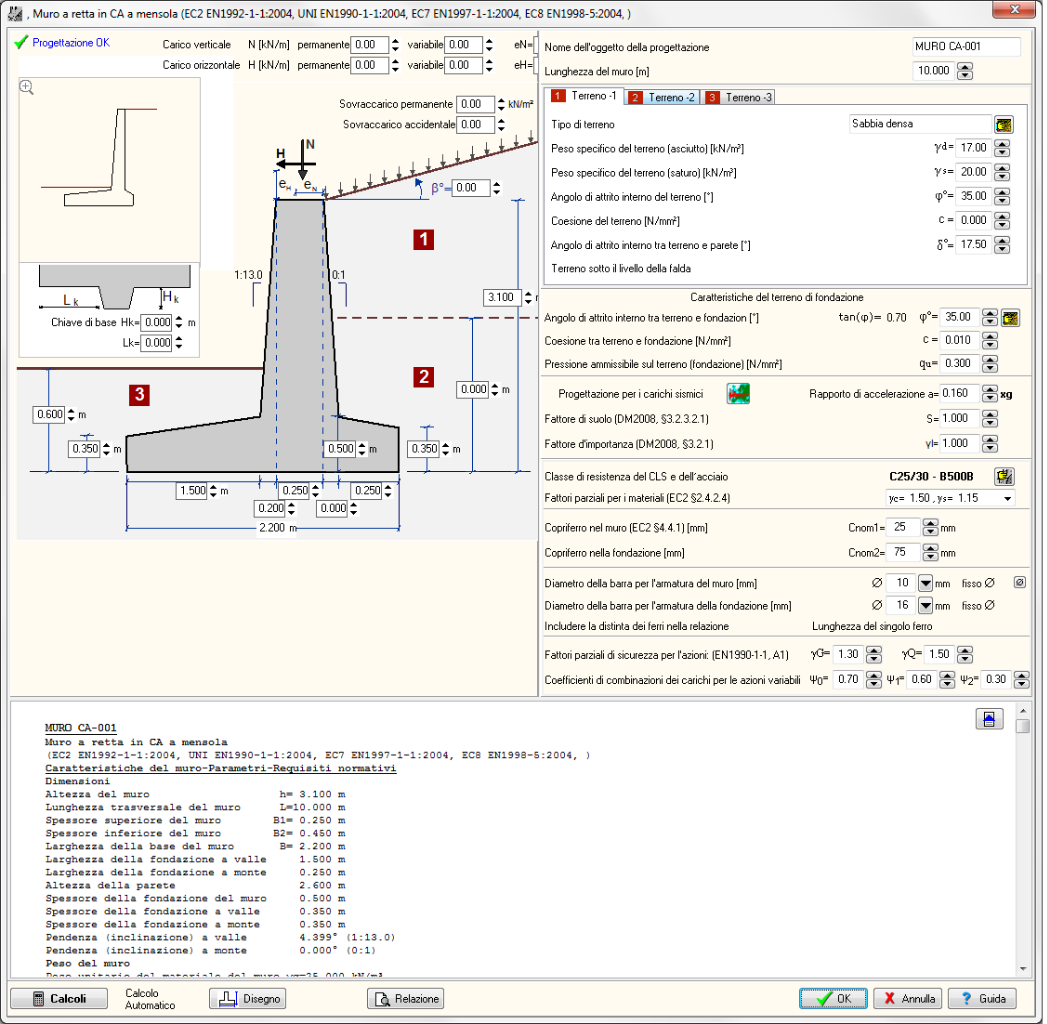Click the application icon in the title bar

(15, 13)
